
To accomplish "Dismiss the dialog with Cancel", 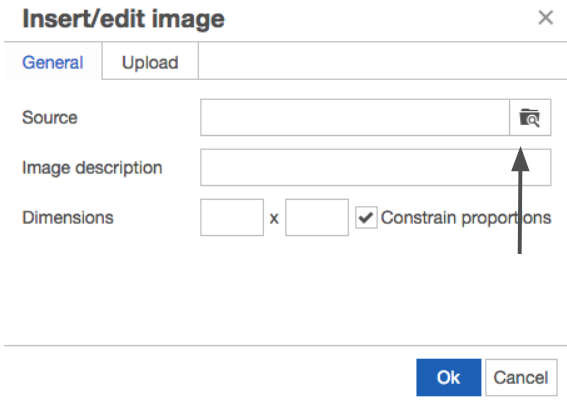I will 521,378.
